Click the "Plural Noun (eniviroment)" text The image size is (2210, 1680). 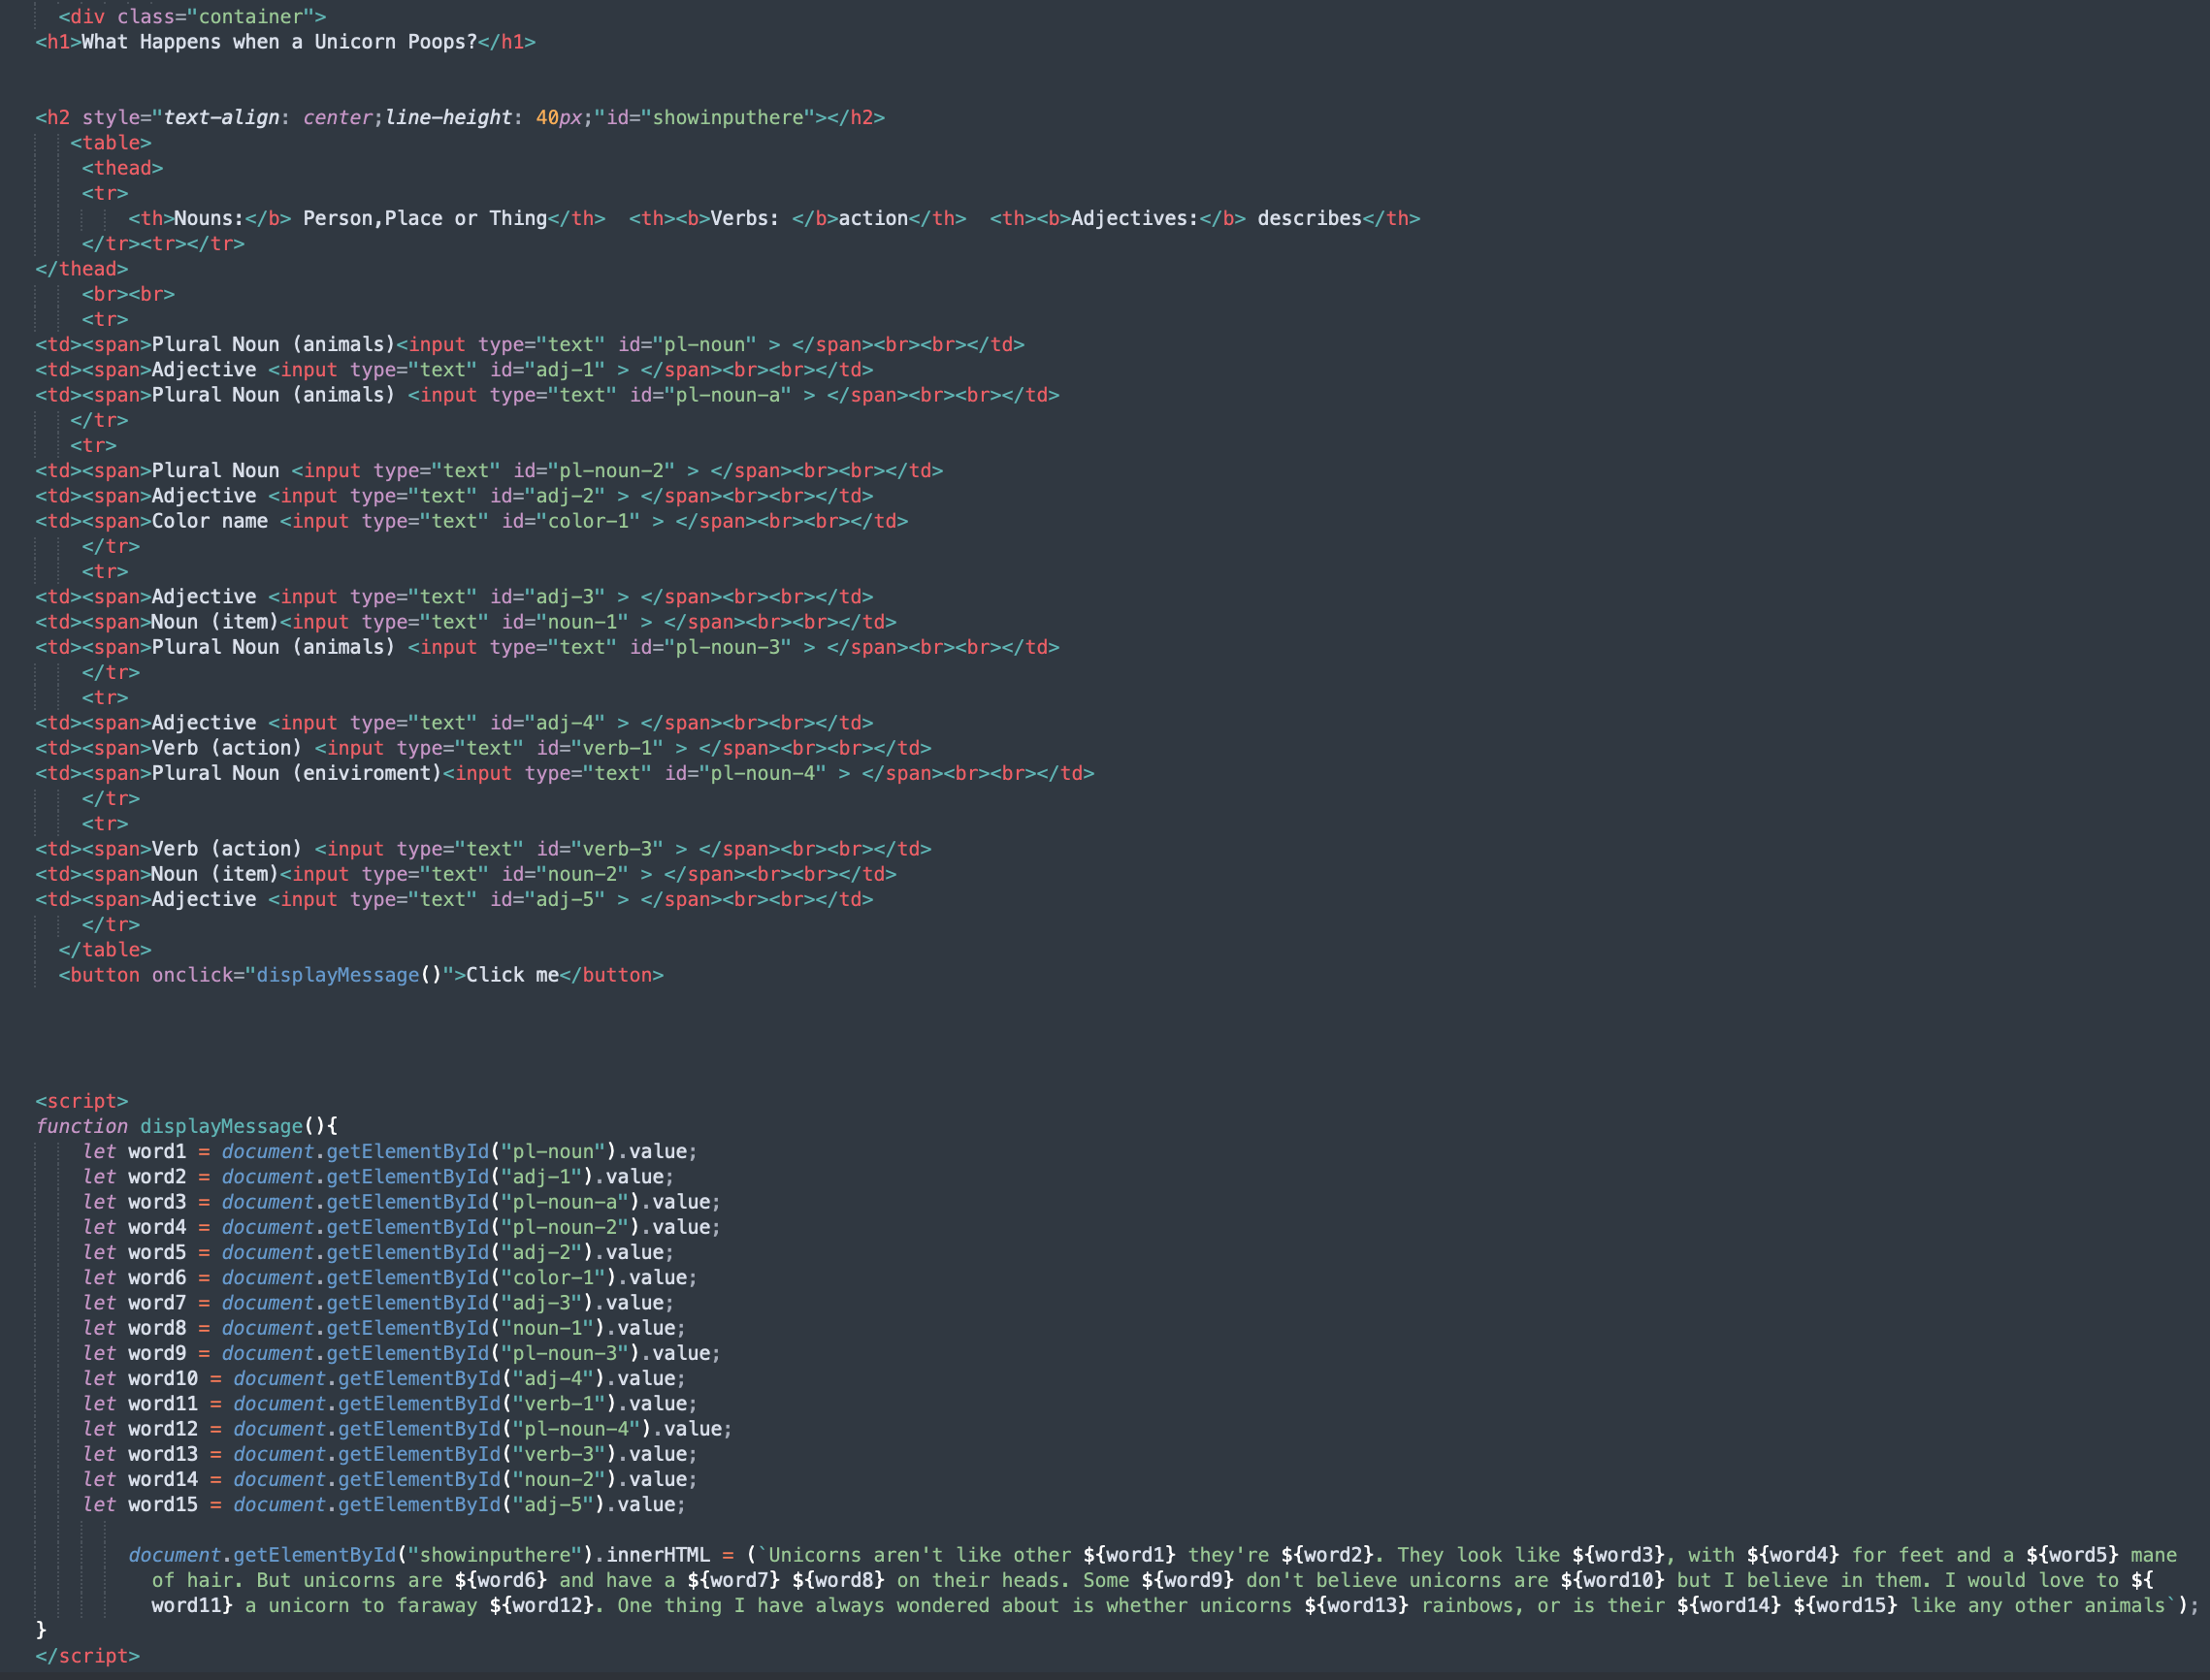coord(297,773)
